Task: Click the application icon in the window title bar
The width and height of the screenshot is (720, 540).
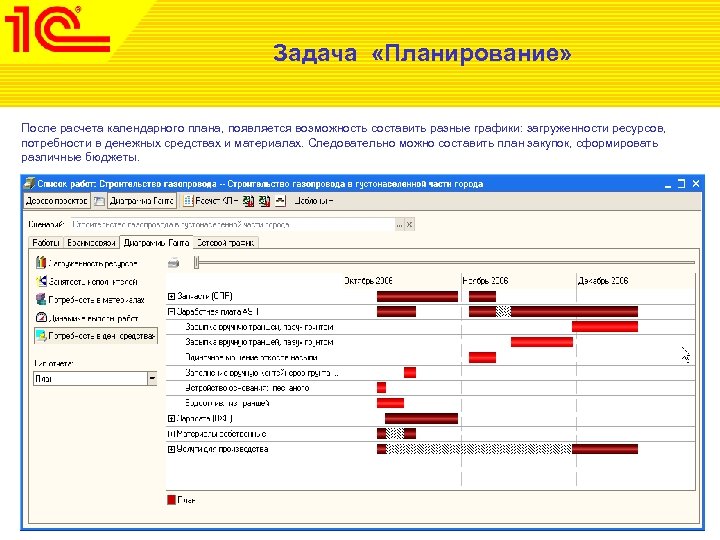Action: tap(29, 183)
